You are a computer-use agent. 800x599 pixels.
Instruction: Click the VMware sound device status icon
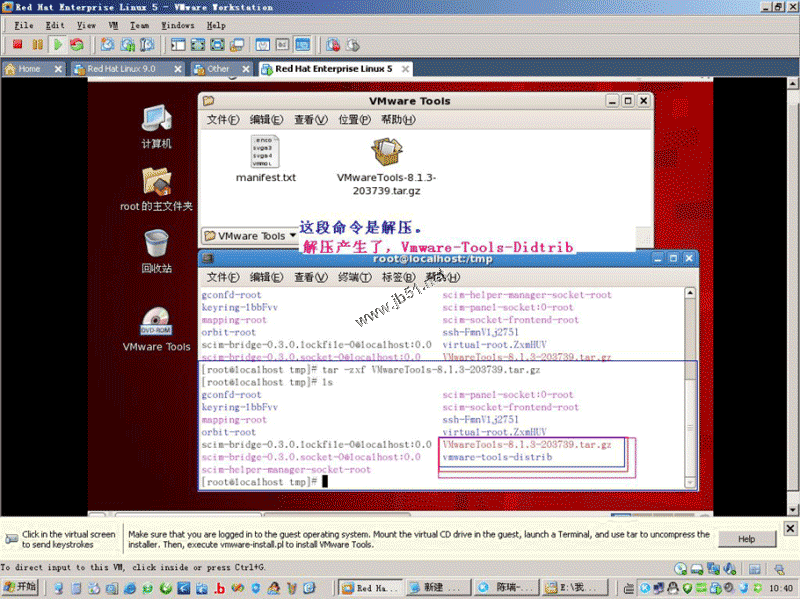click(x=730, y=568)
